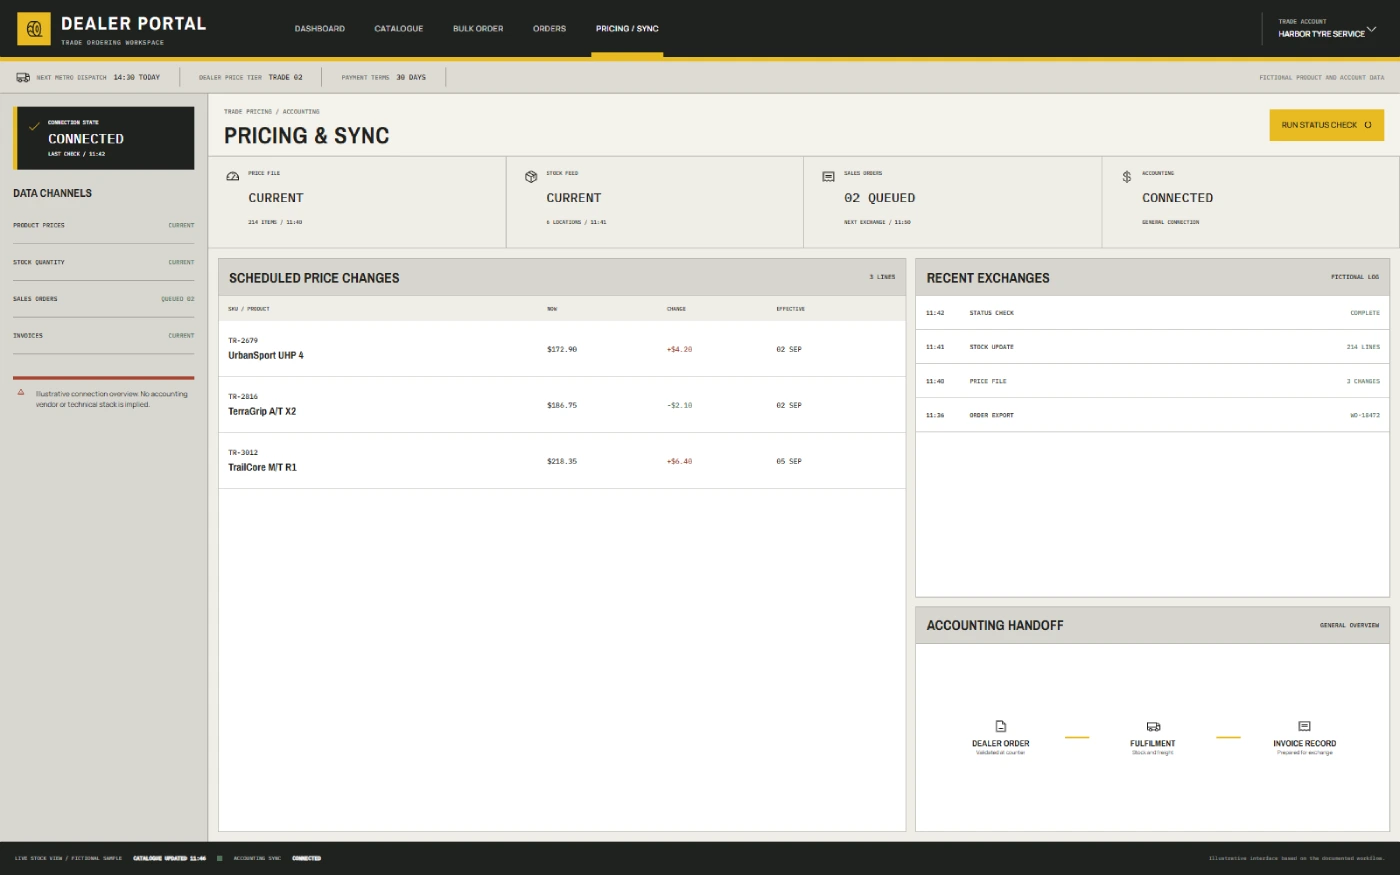
Task: Open the Catalogue tab
Action: coord(399,29)
